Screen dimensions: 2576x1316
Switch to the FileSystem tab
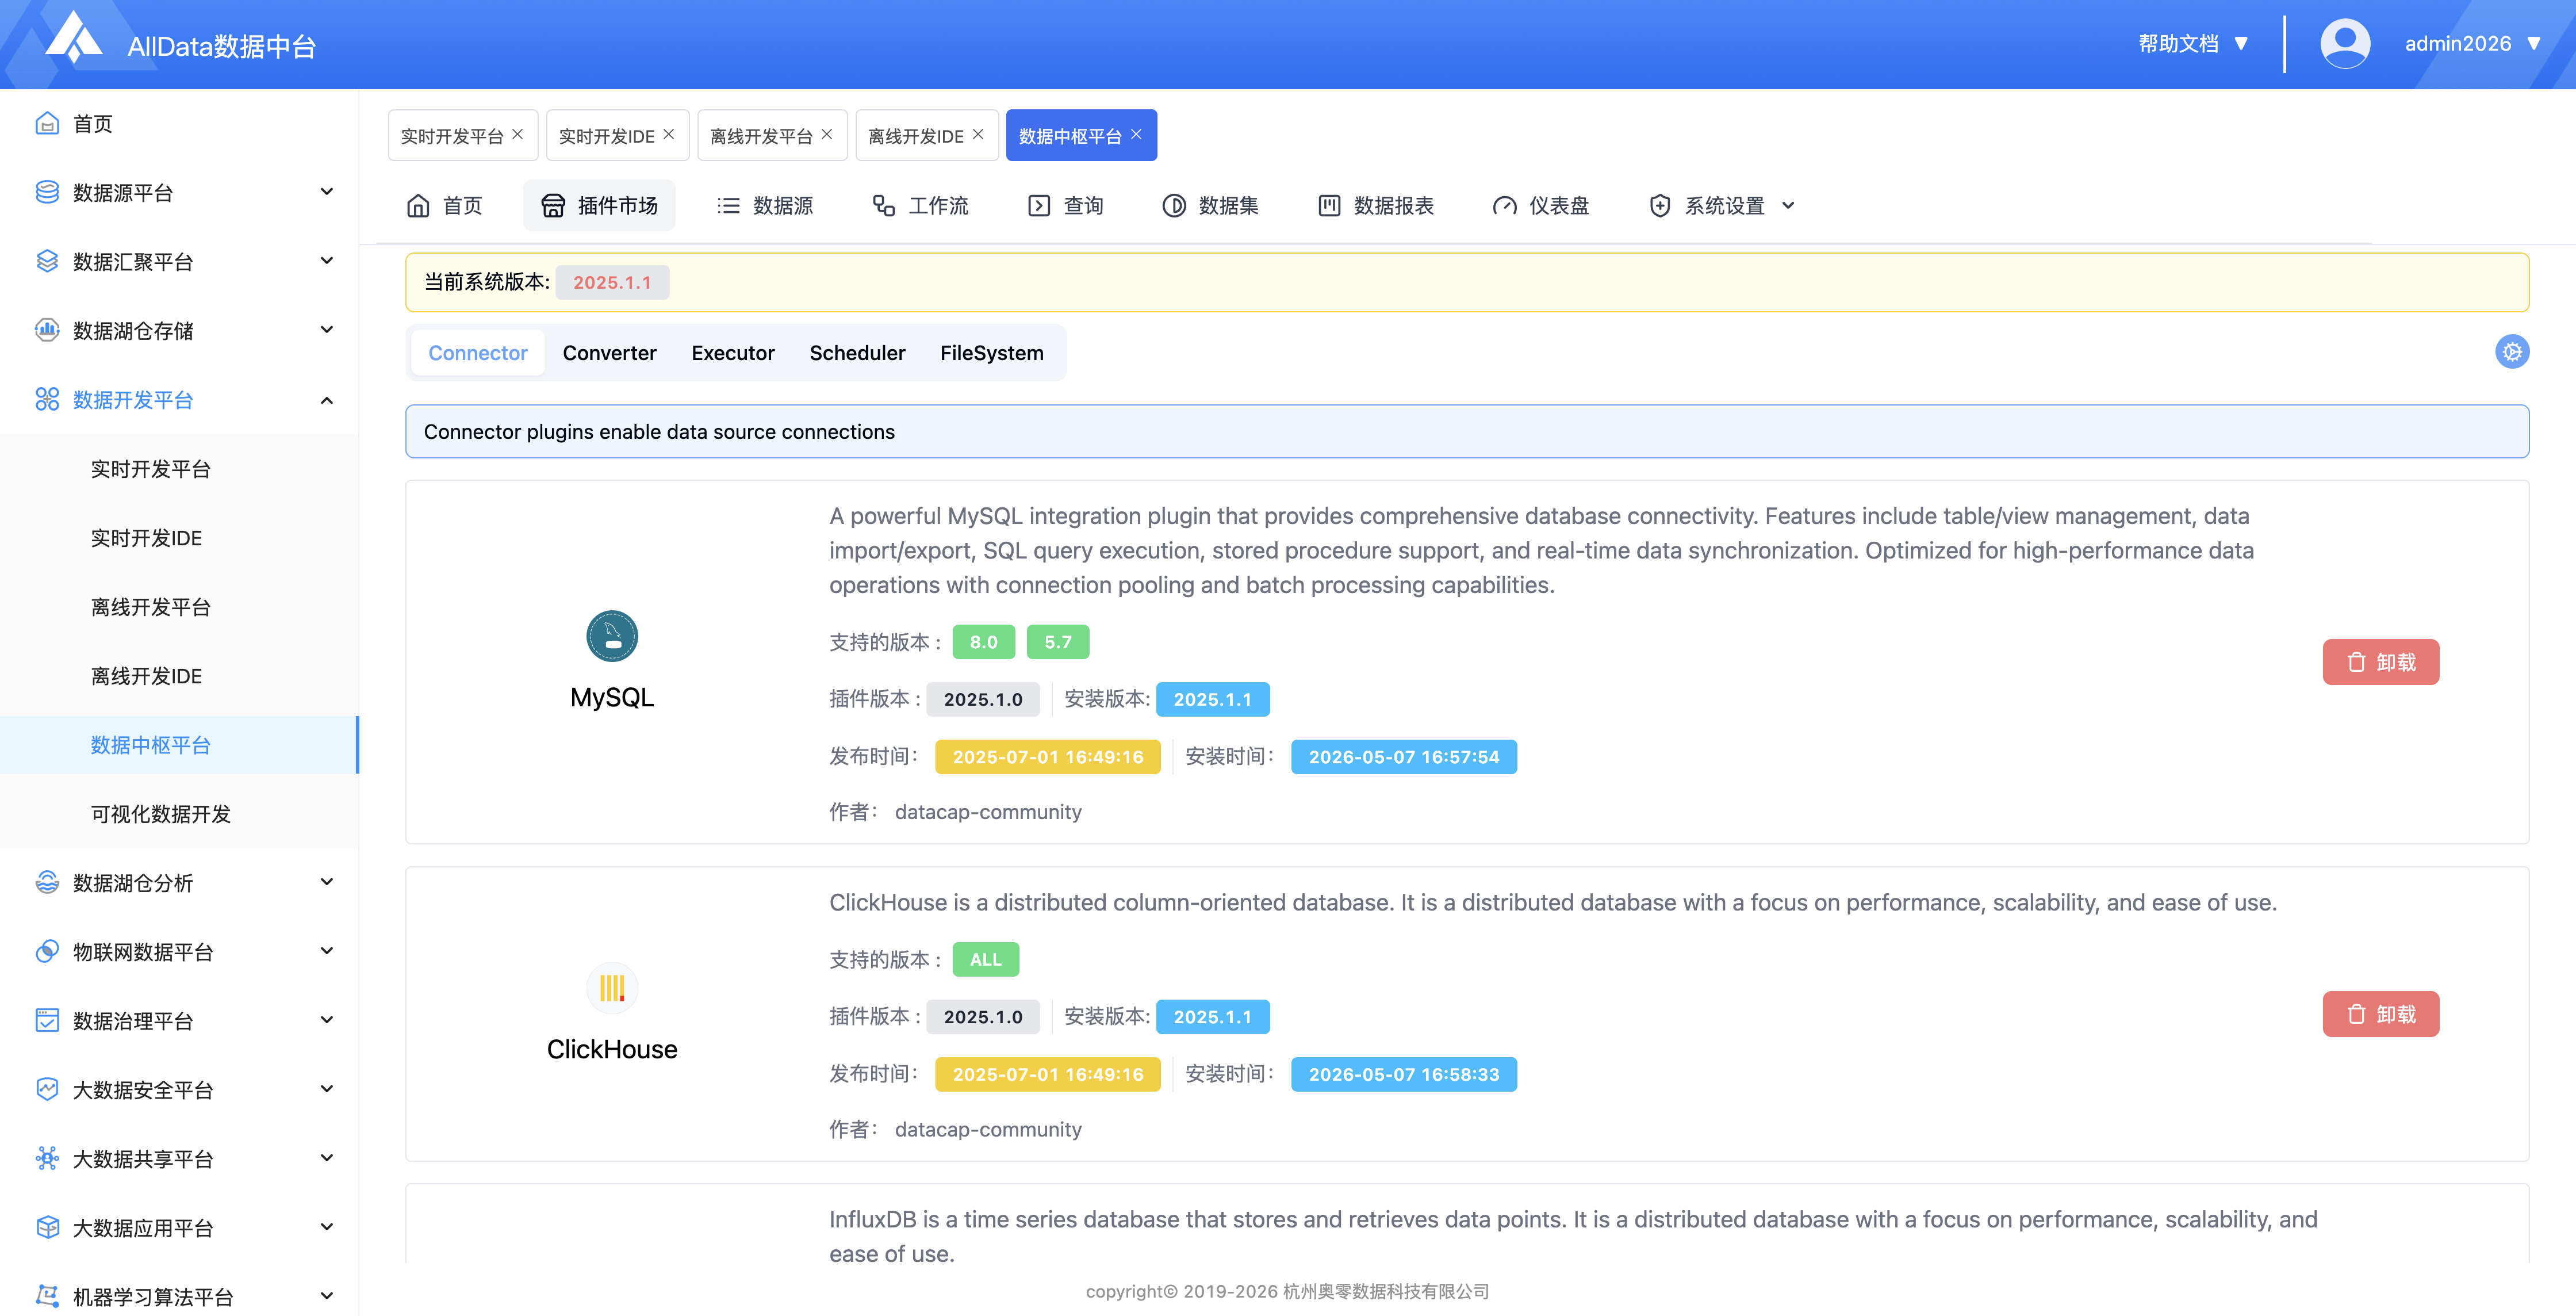coord(991,353)
